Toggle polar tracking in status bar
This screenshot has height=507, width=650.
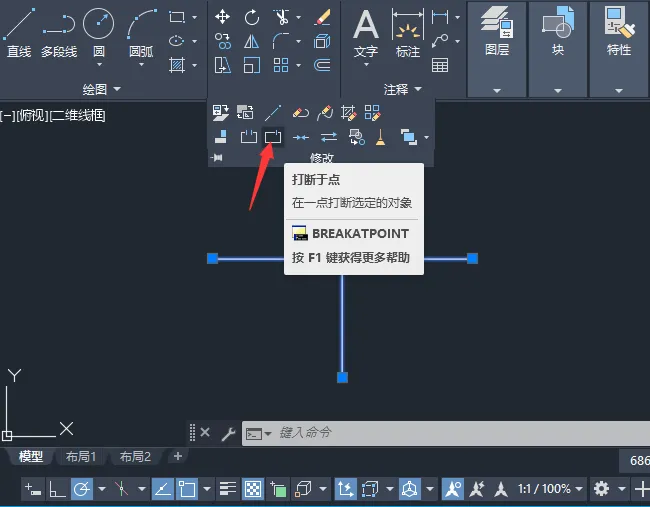82,489
